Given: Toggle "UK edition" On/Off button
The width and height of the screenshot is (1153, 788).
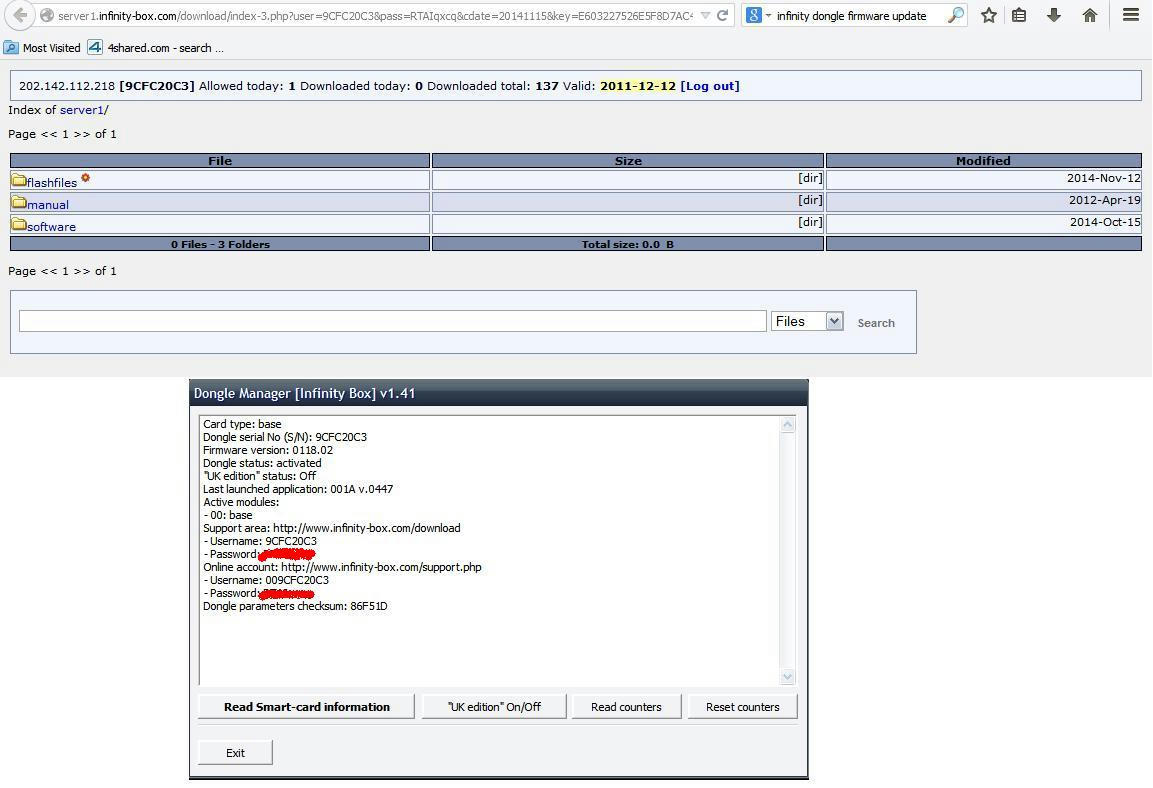Looking at the screenshot, I should [494, 707].
